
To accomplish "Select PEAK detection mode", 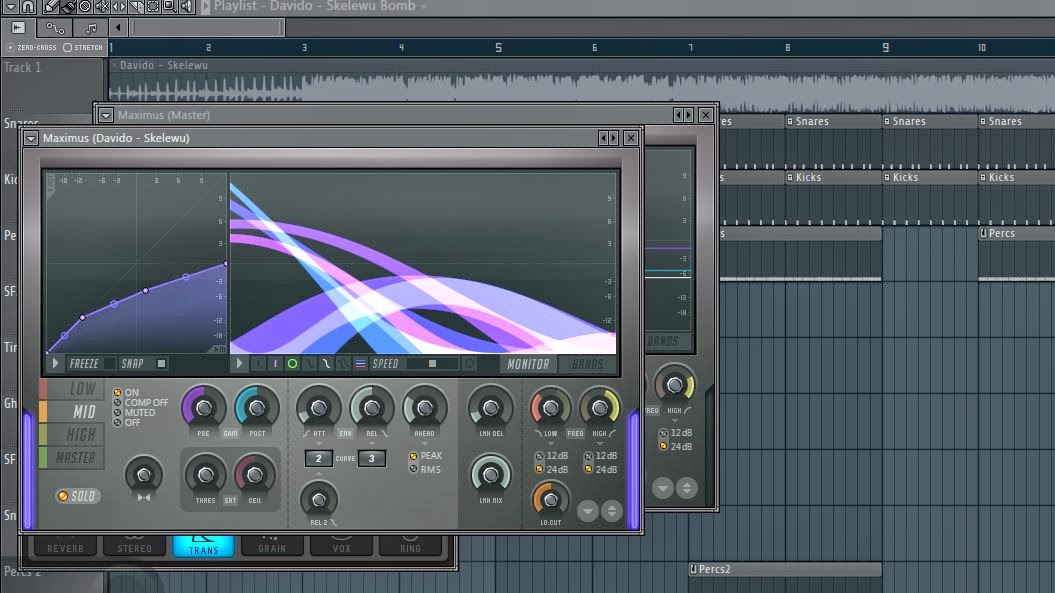I will (x=426, y=456).
